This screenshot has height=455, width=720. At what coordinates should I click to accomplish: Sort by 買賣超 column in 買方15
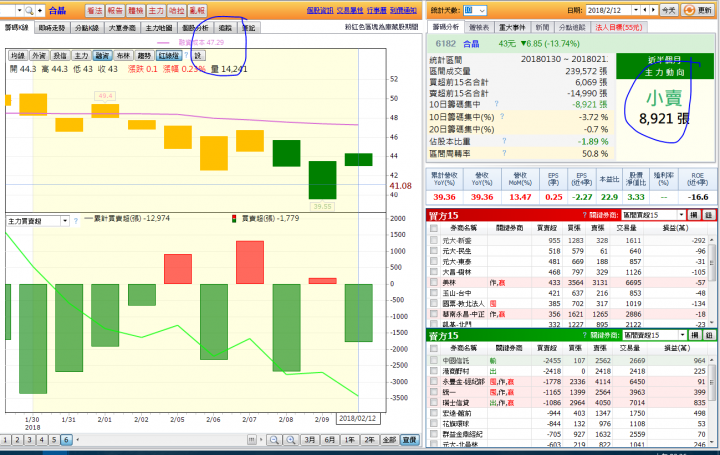click(x=546, y=228)
